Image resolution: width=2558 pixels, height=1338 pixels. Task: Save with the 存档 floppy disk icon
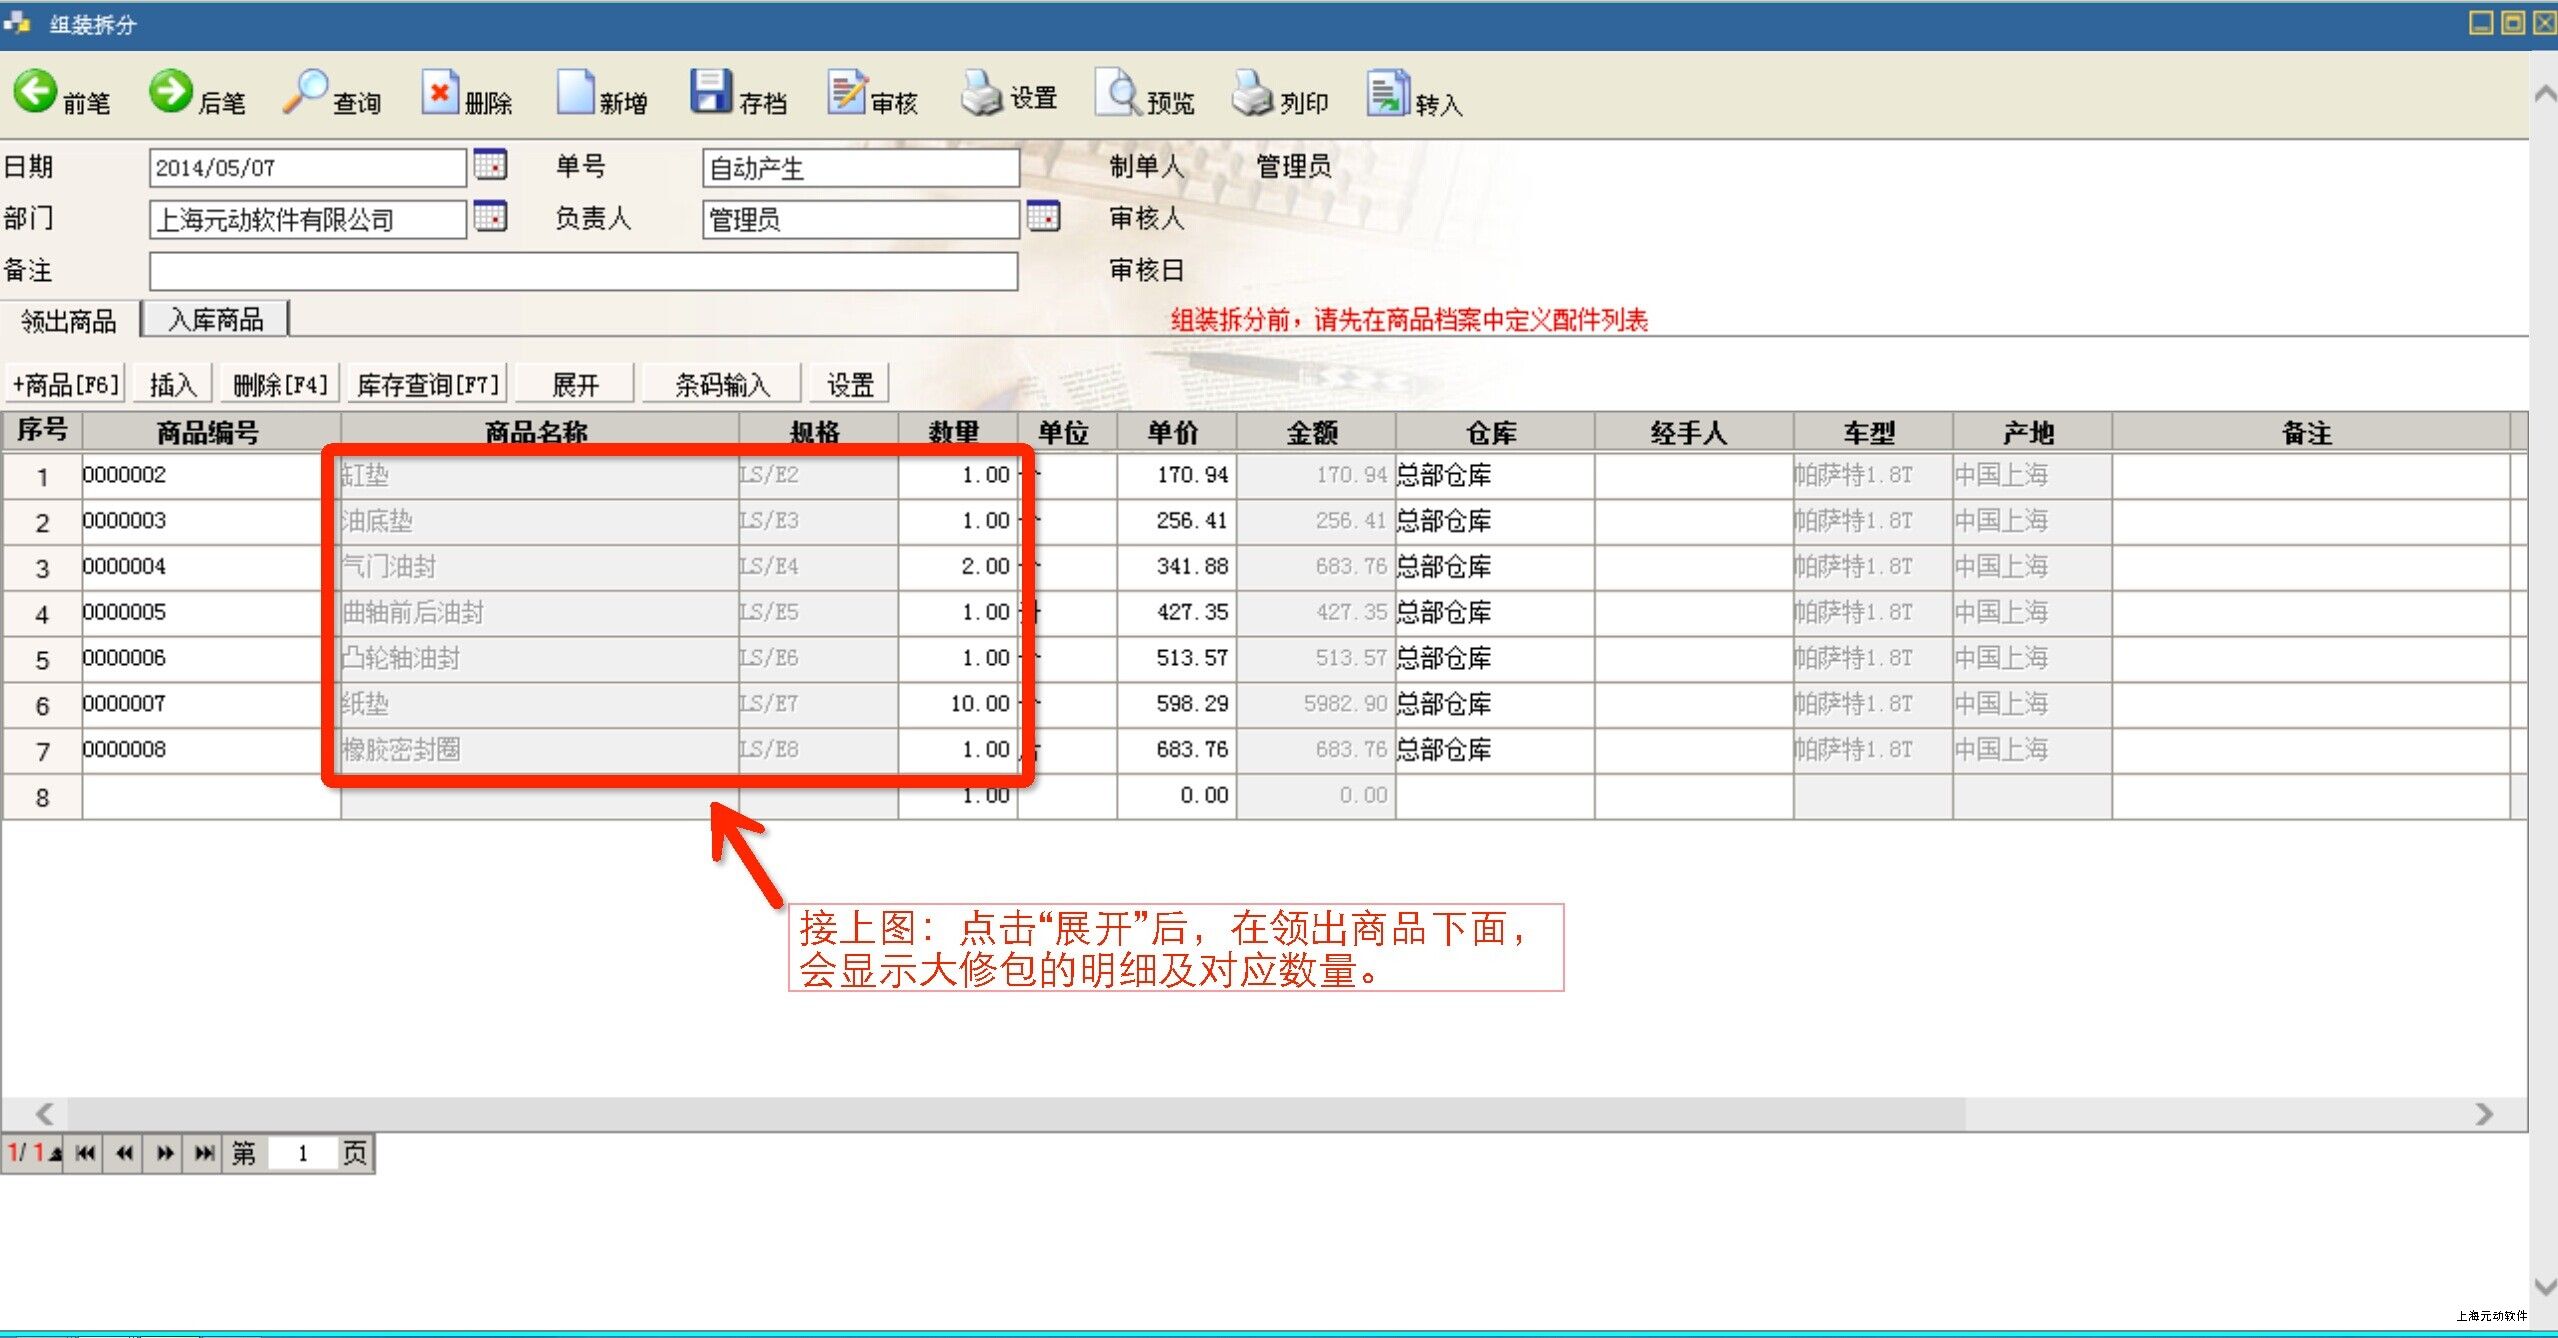pos(711,92)
